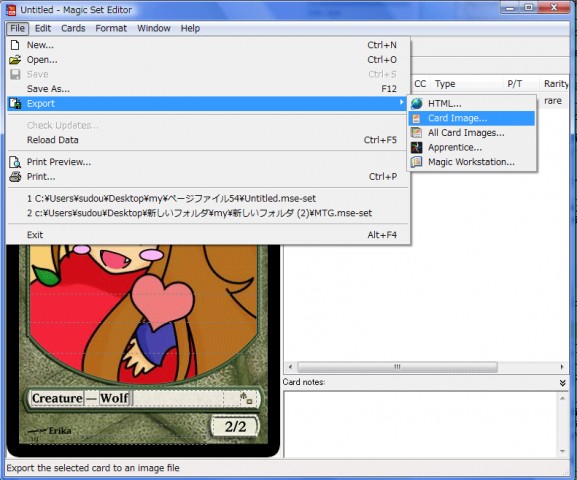This screenshot has height=480, width=577.
Task: Click the 2/2 power toughness box
Action: [x=235, y=427]
